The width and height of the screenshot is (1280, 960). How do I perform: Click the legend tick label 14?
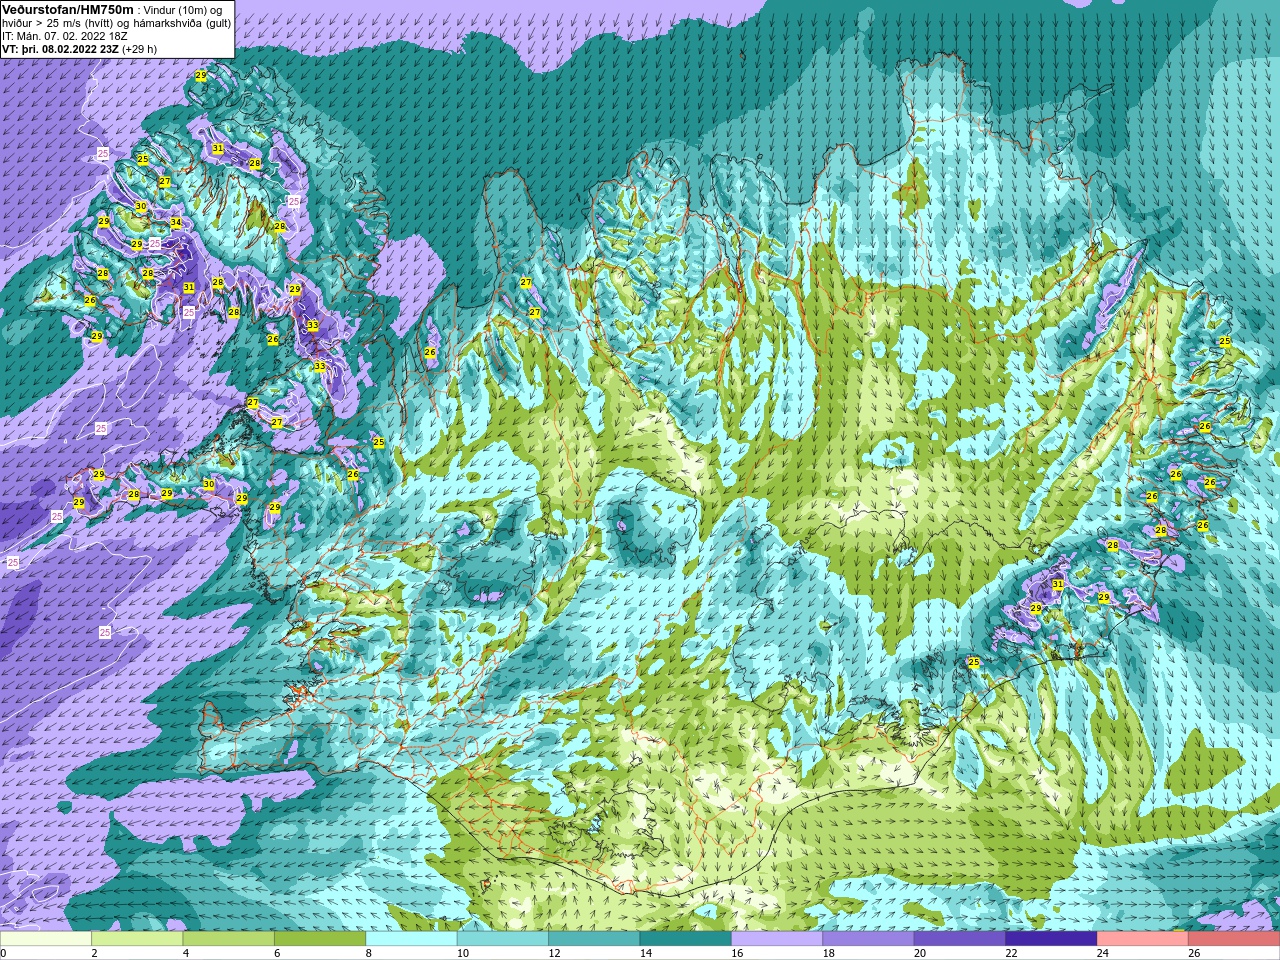[646, 953]
